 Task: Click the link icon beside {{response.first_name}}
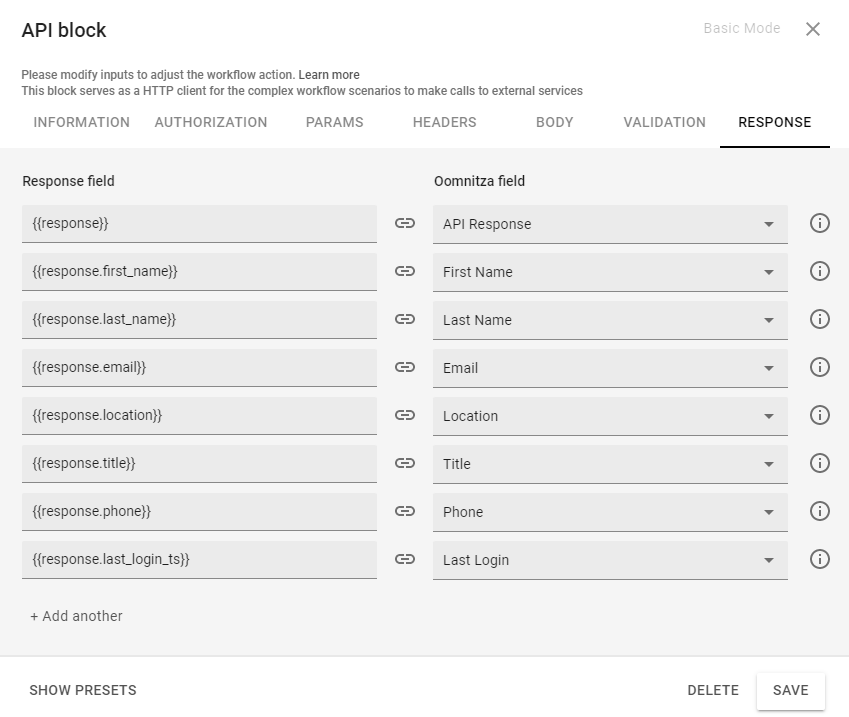pyautogui.click(x=404, y=271)
